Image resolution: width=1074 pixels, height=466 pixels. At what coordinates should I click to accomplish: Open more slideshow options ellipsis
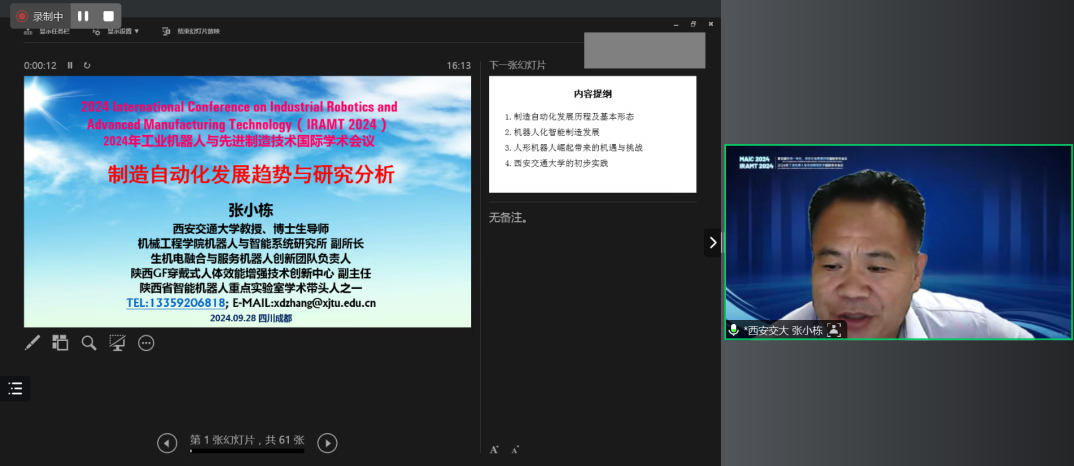146,343
